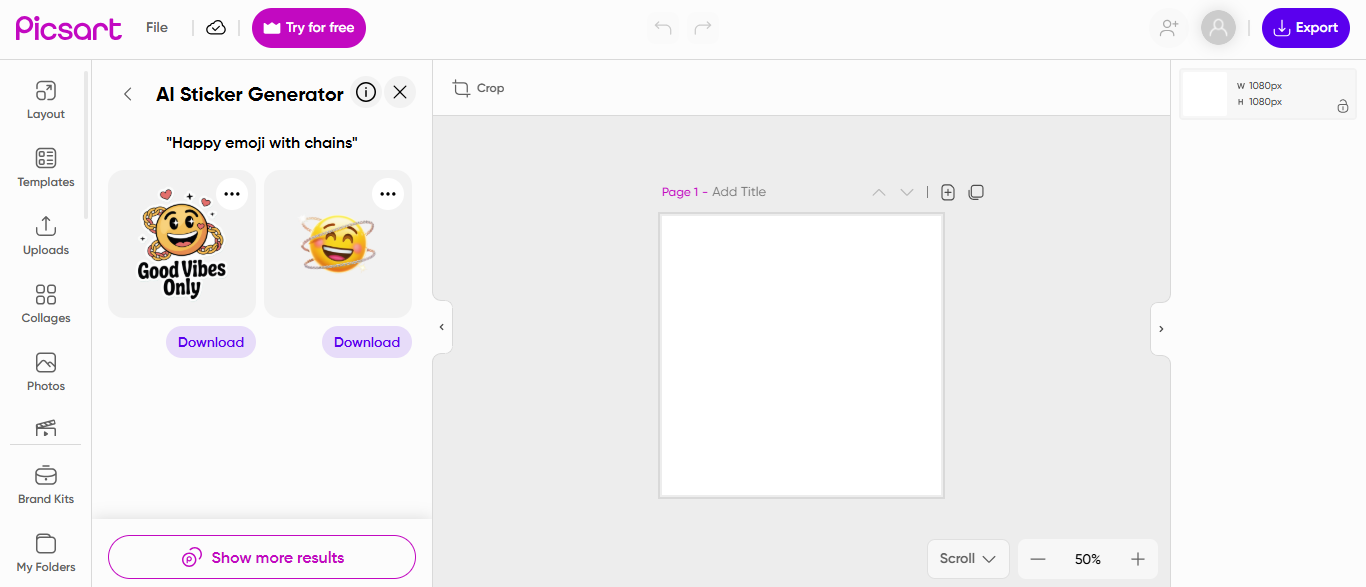Open the Scroll view mode dropdown
This screenshot has width=1366, height=587.
click(x=968, y=559)
